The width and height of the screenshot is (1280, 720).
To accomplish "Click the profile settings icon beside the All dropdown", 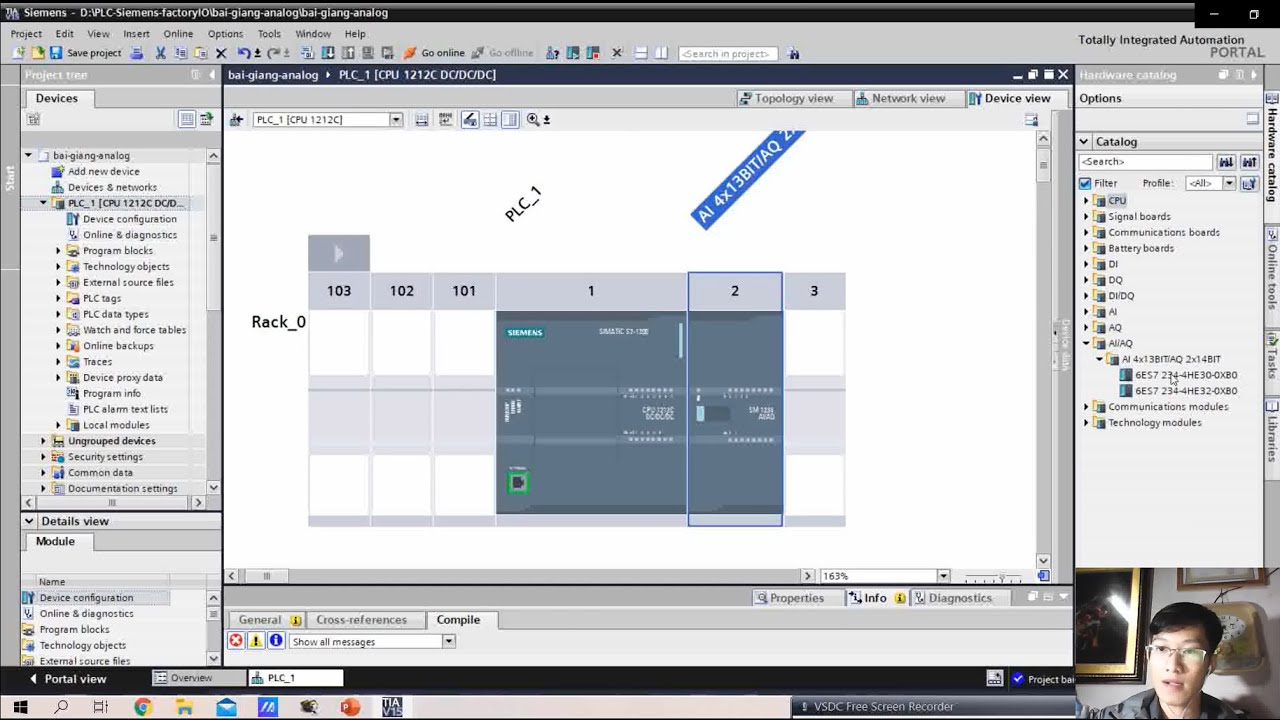I will pyautogui.click(x=1249, y=184).
